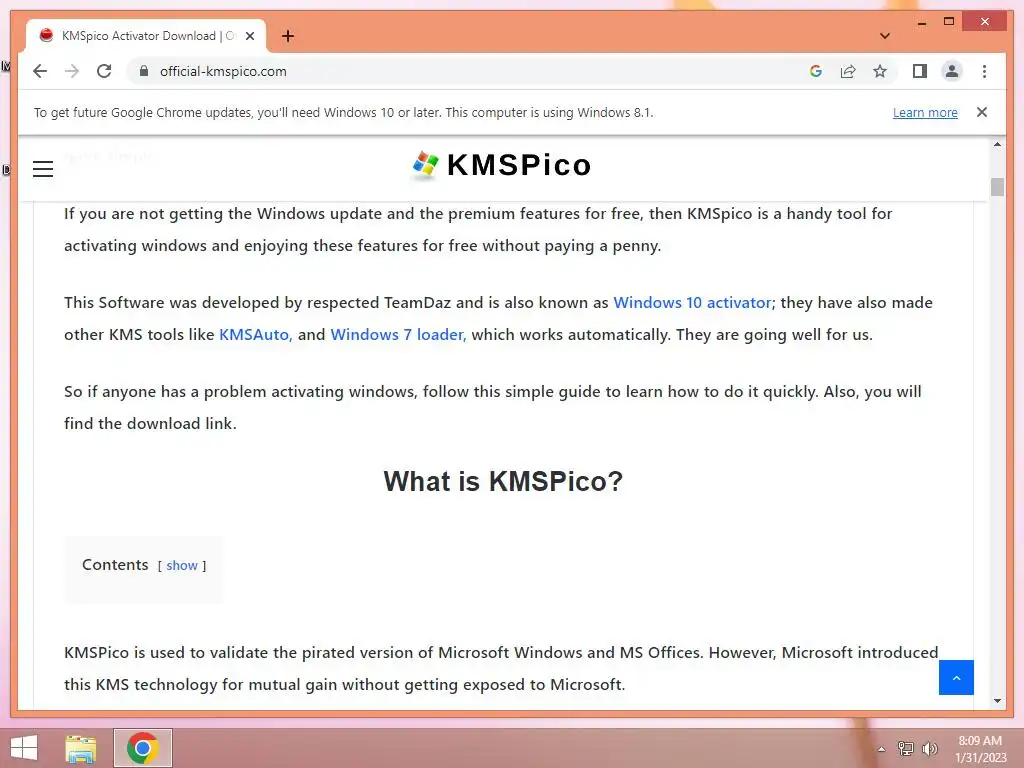Click the page scrollbar down arrow
The width and height of the screenshot is (1024, 768).
coord(997,701)
